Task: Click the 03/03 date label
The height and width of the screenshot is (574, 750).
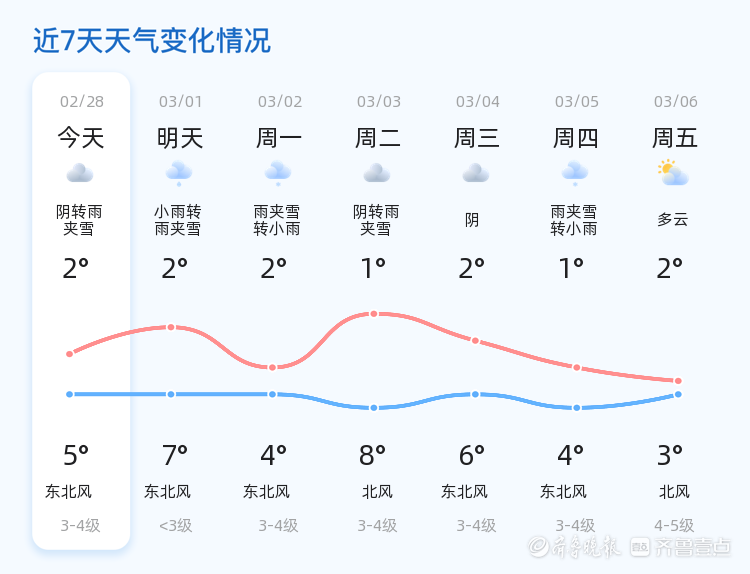Action: [x=379, y=102]
